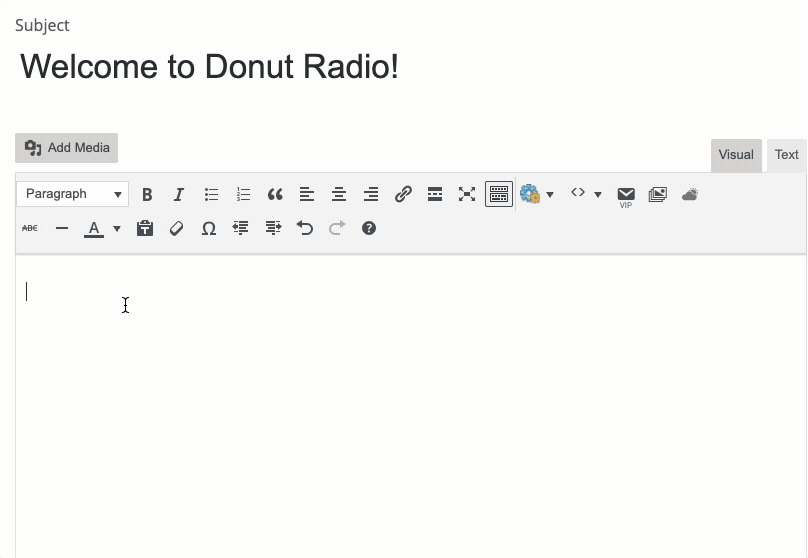Apply the text color
Viewport: 808px width, 558px height.
(94, 228)
